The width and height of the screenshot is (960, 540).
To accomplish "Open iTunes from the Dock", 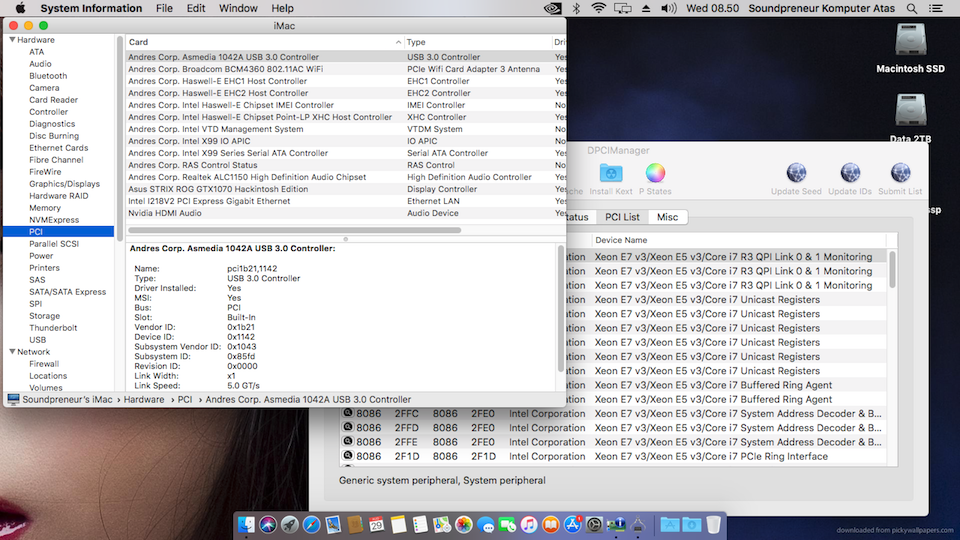I will coord(529,525).
